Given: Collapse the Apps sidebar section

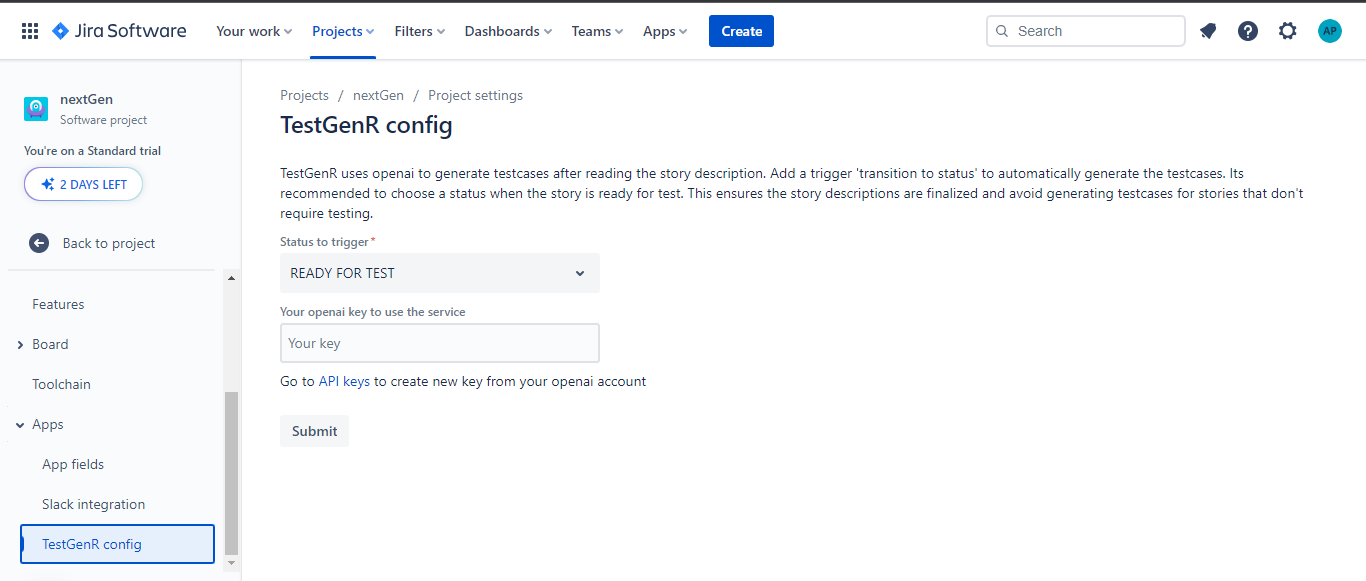Looking at the screenshot, I should tap(20, 425).
